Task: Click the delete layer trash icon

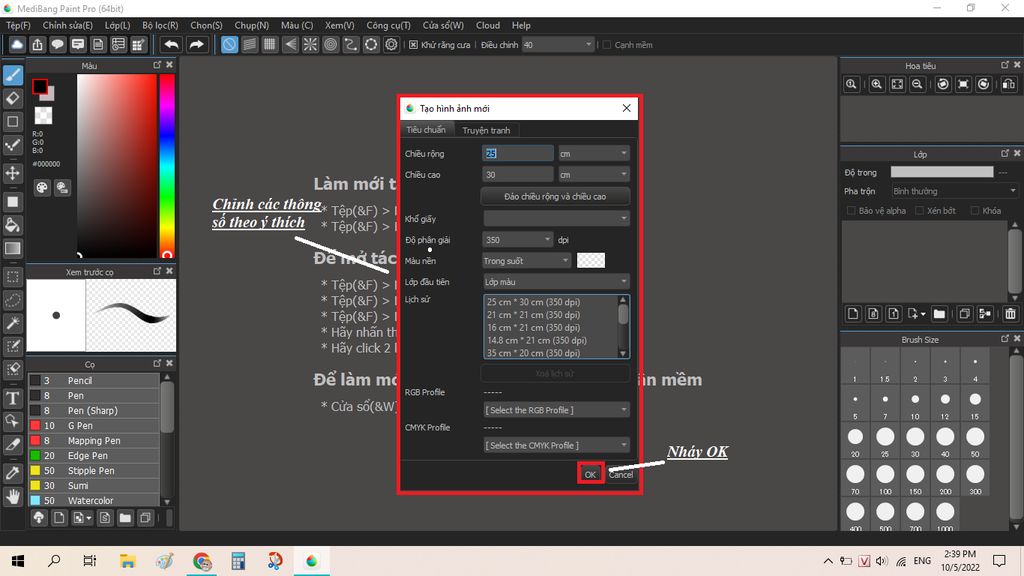Action: [1010, 314]
